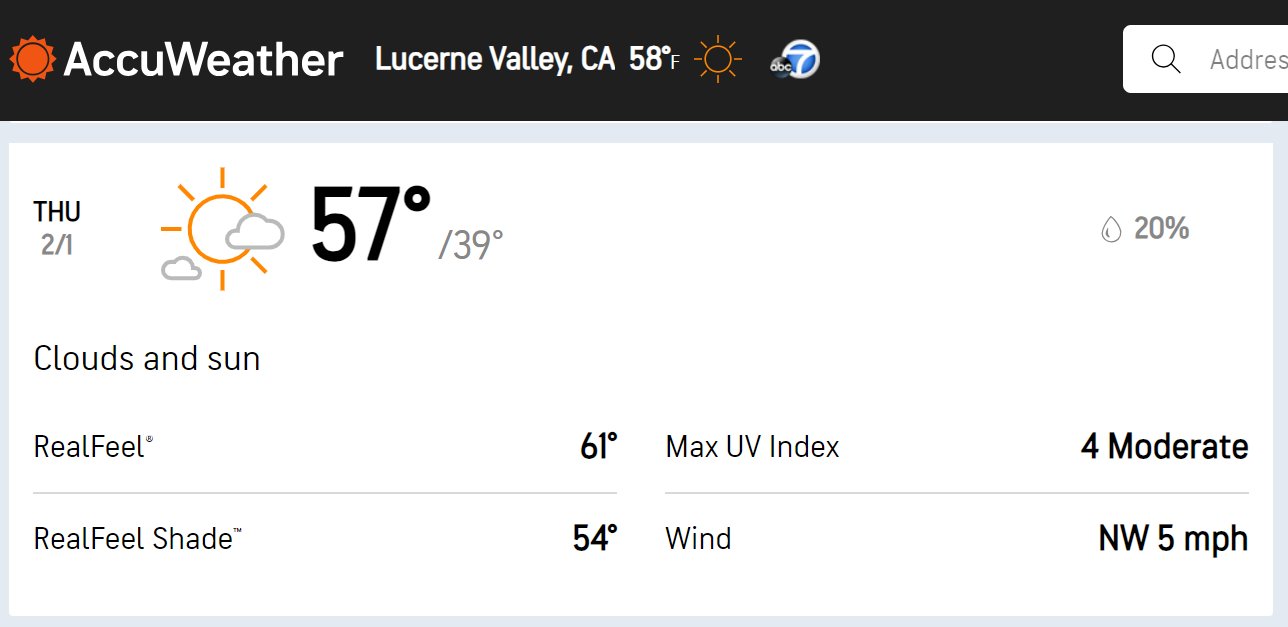This screenshot has height=627, width=1288.
Task: Click the Wind NW 5 mph value
Action: click(x=1173, y=539)
